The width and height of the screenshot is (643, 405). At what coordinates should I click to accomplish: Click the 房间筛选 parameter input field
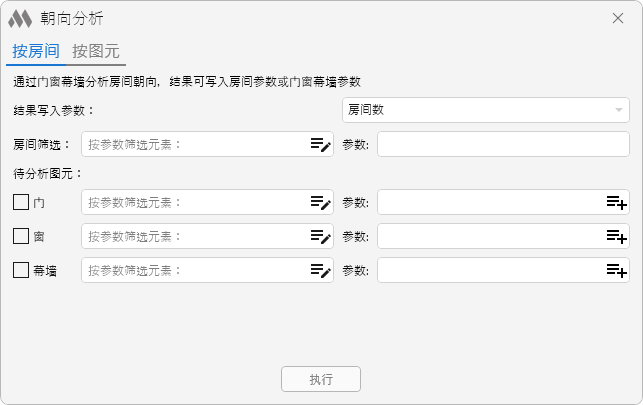tap(503, 144)
